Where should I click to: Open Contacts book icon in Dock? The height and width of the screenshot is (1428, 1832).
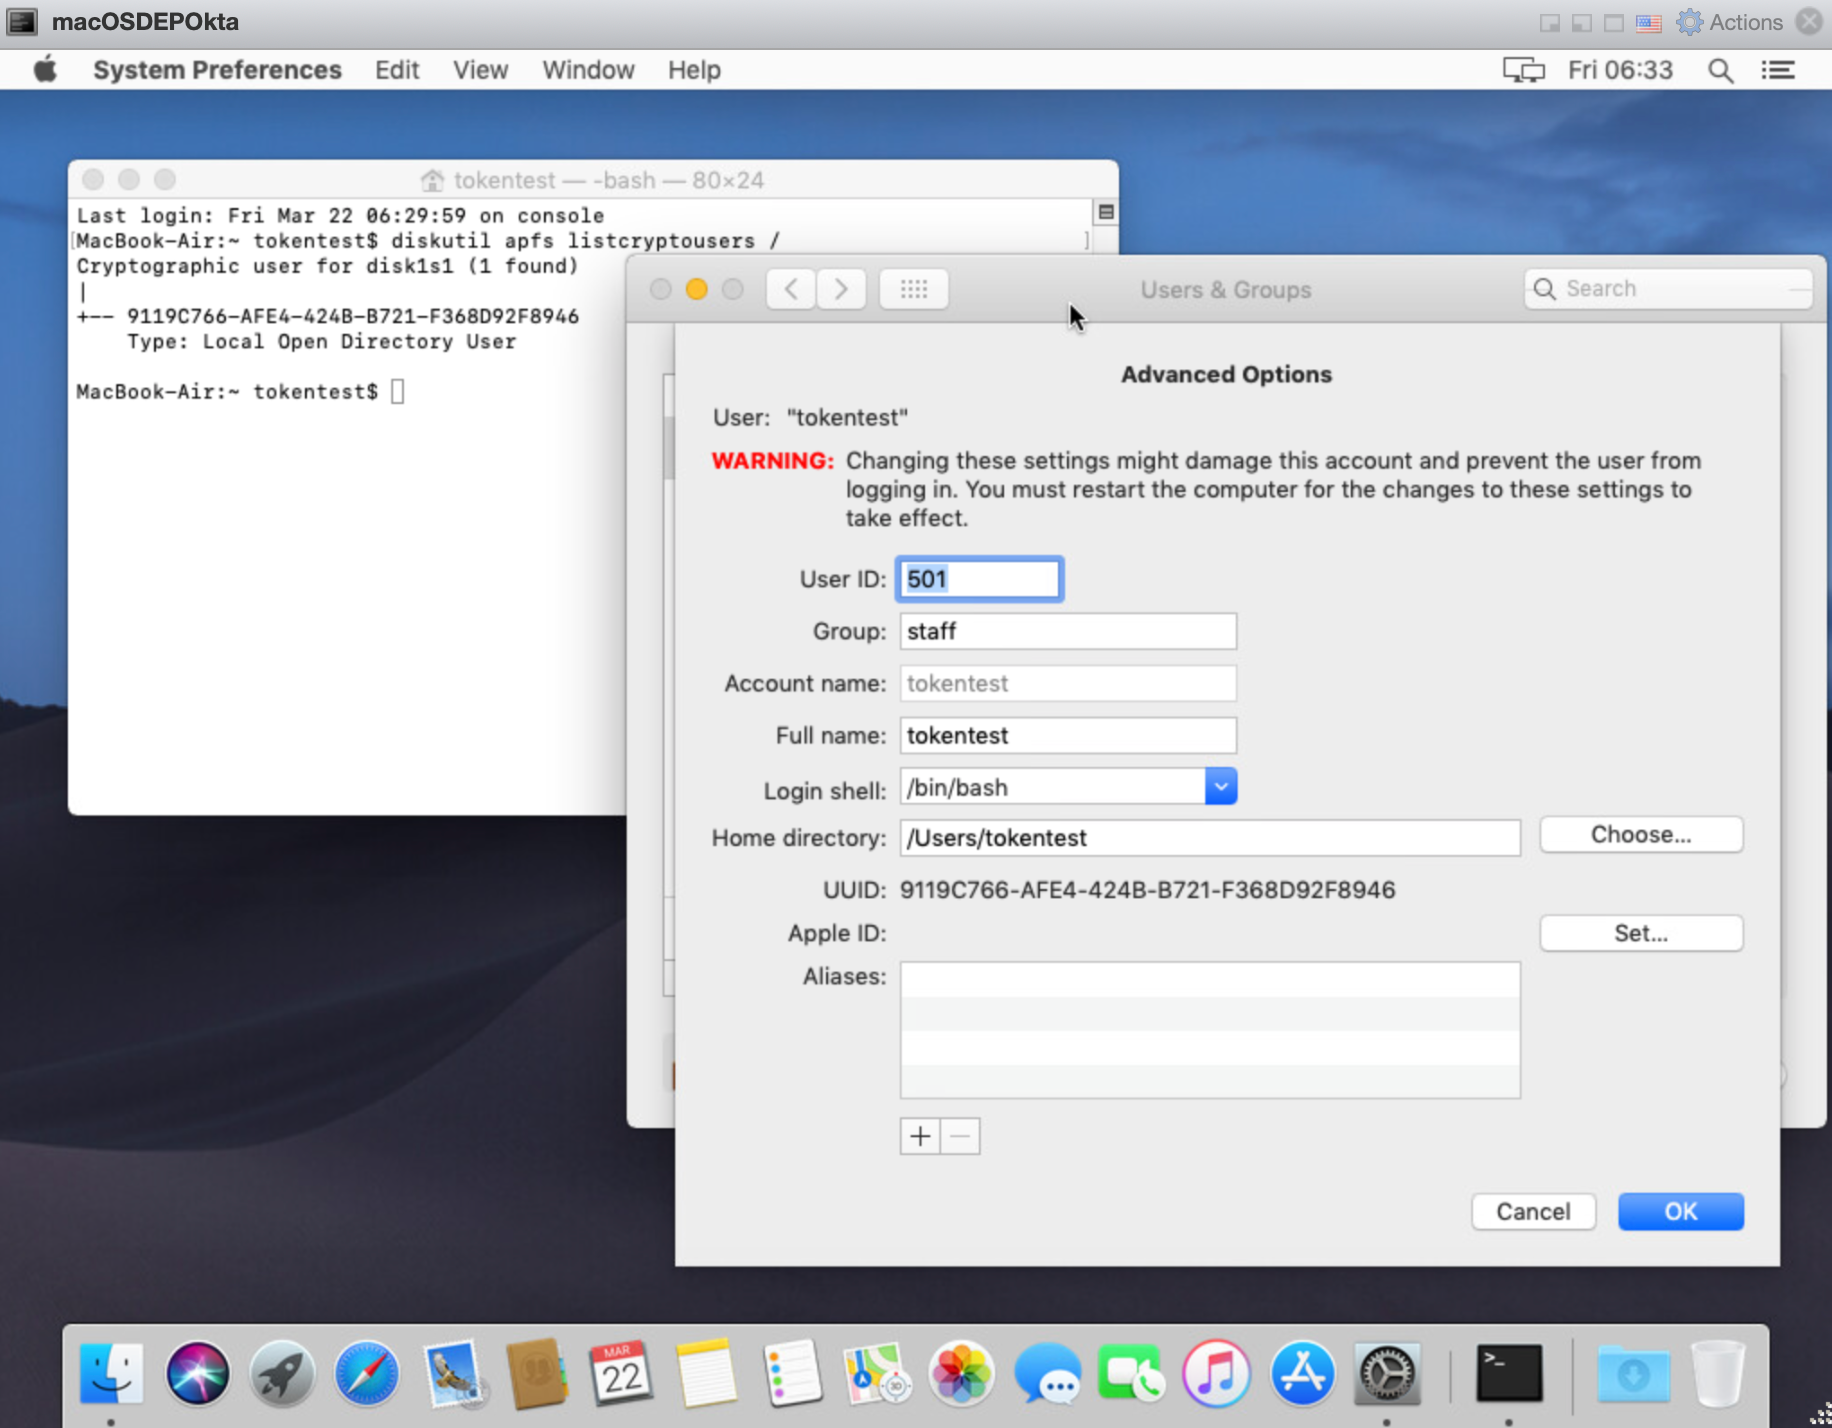537,1373
